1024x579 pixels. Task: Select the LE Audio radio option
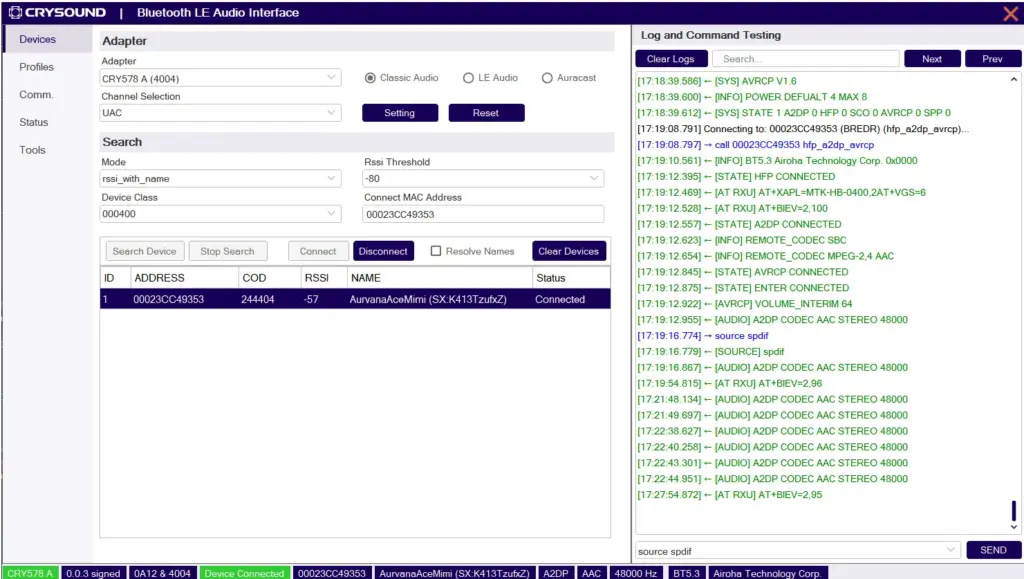pyautogui.click(x=468, y=78)
